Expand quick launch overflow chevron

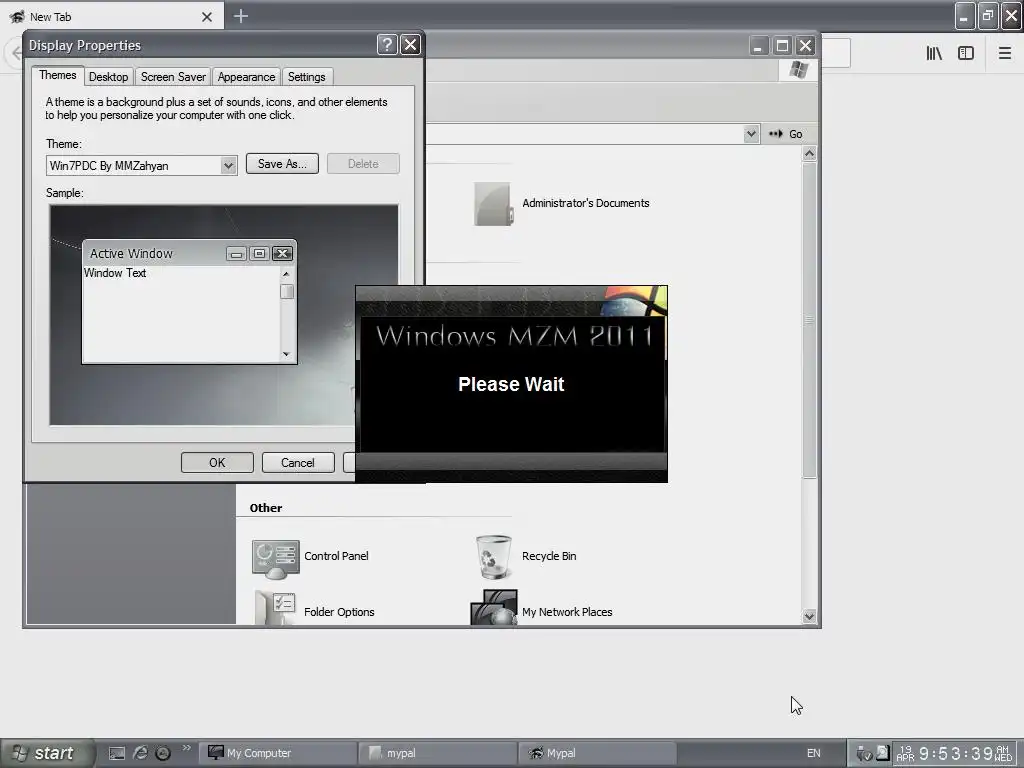pos(187,748)
